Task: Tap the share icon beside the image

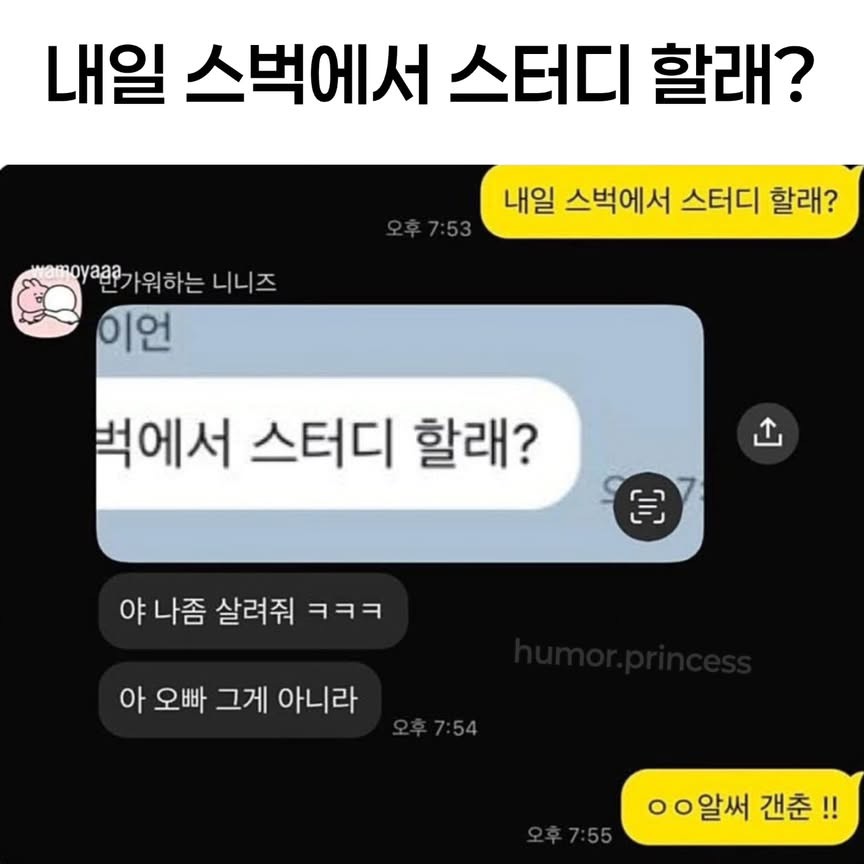Action: coord(768,433)
